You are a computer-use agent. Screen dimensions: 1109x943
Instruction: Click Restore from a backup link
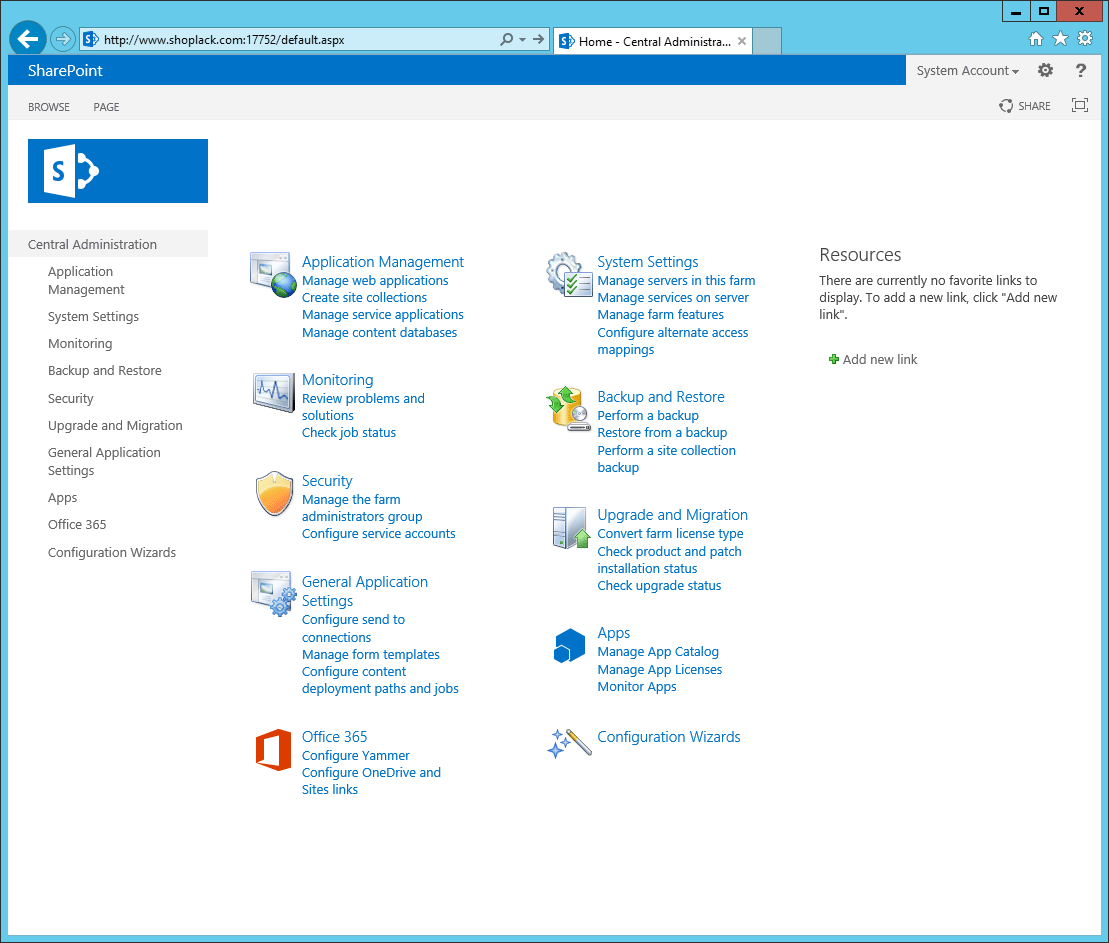click(662, 432)
